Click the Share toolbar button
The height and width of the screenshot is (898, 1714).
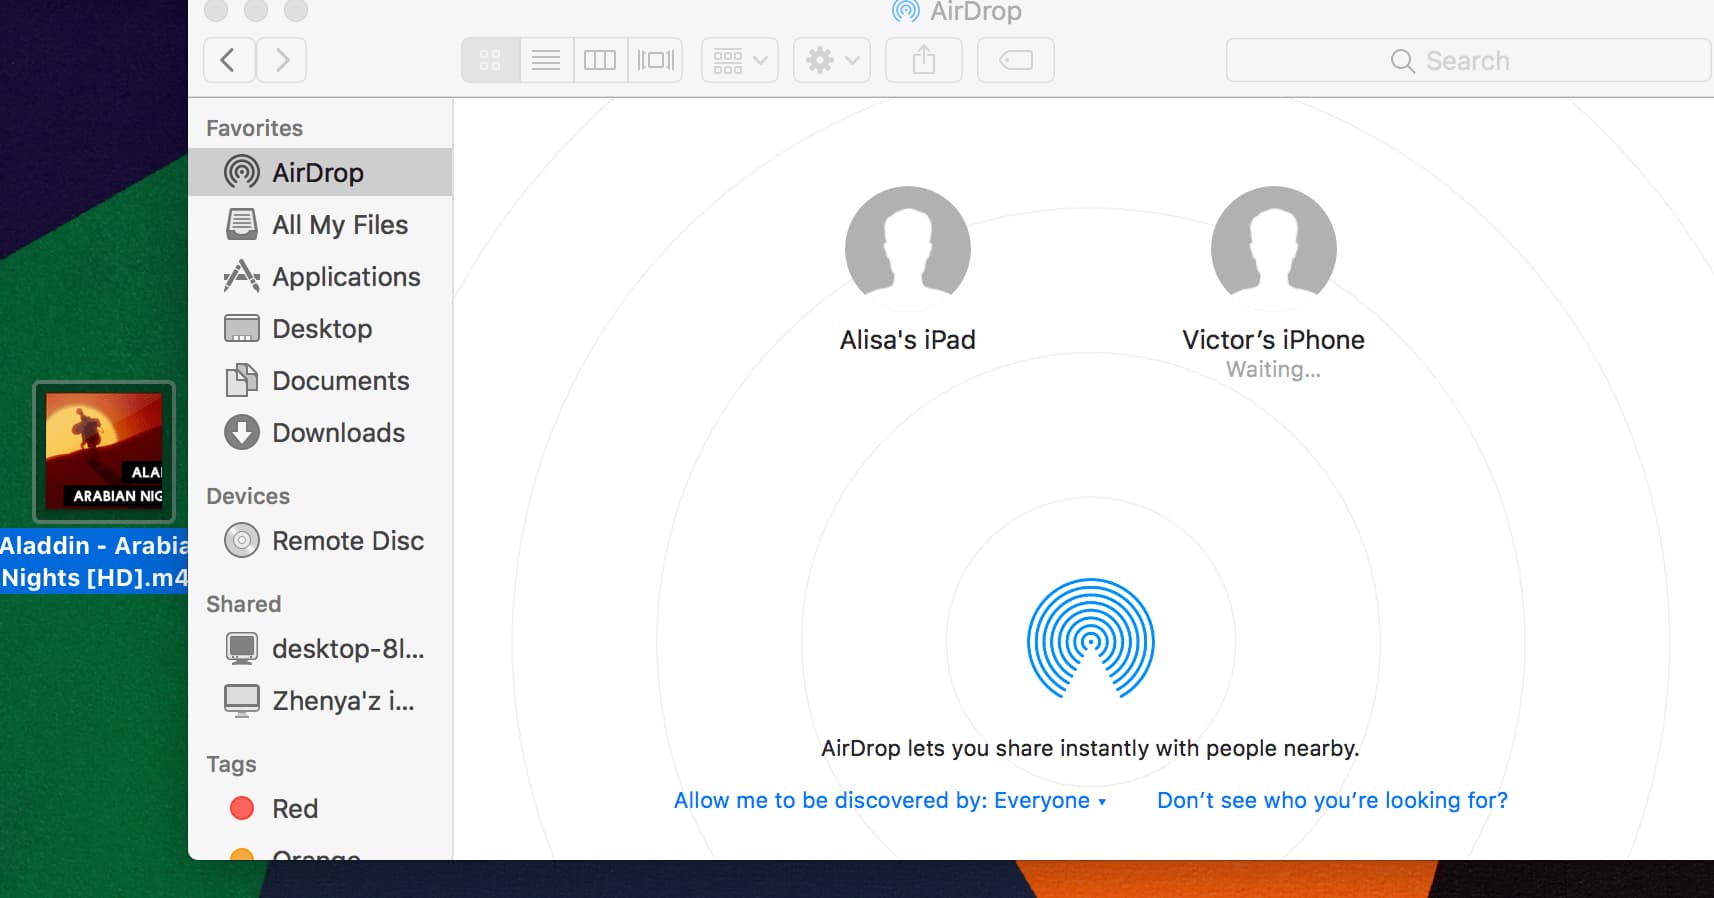point(924,60)
